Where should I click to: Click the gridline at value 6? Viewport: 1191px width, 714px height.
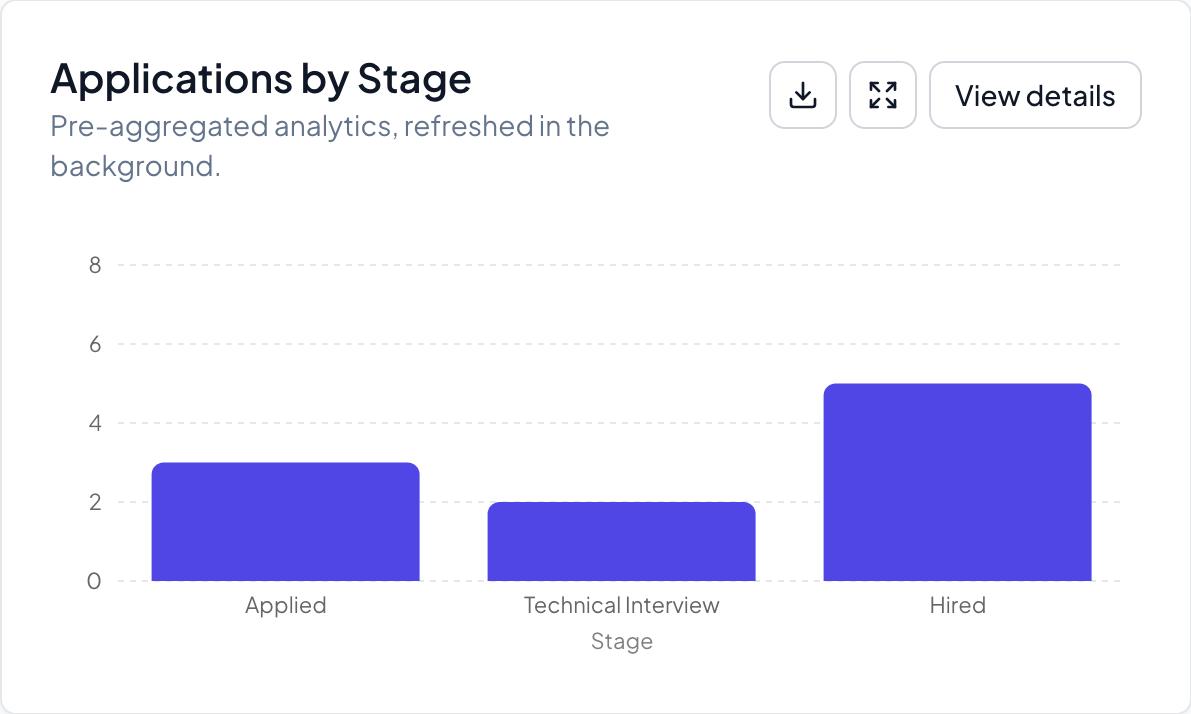(x=620, y=344)
